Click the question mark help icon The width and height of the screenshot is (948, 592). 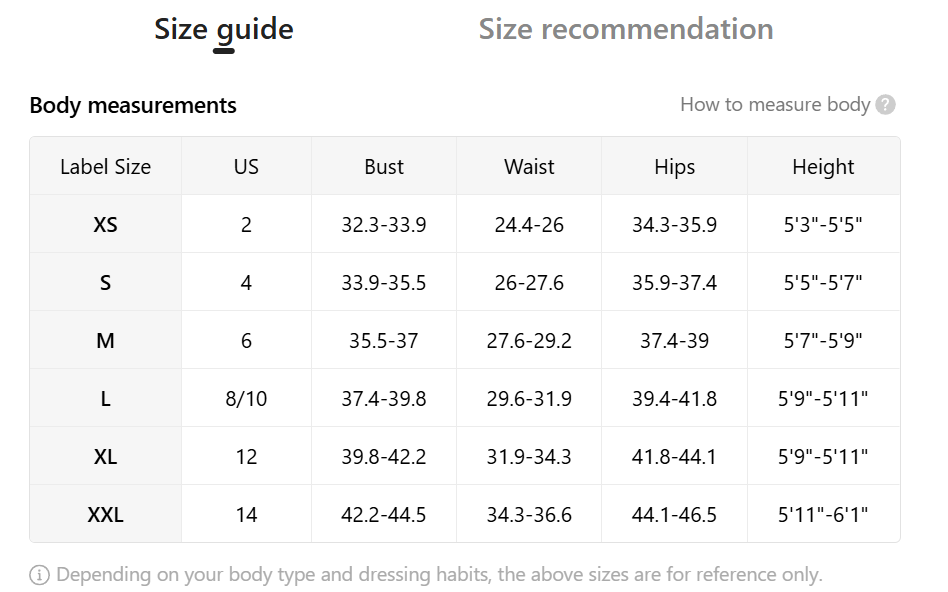tap(885, 105)
